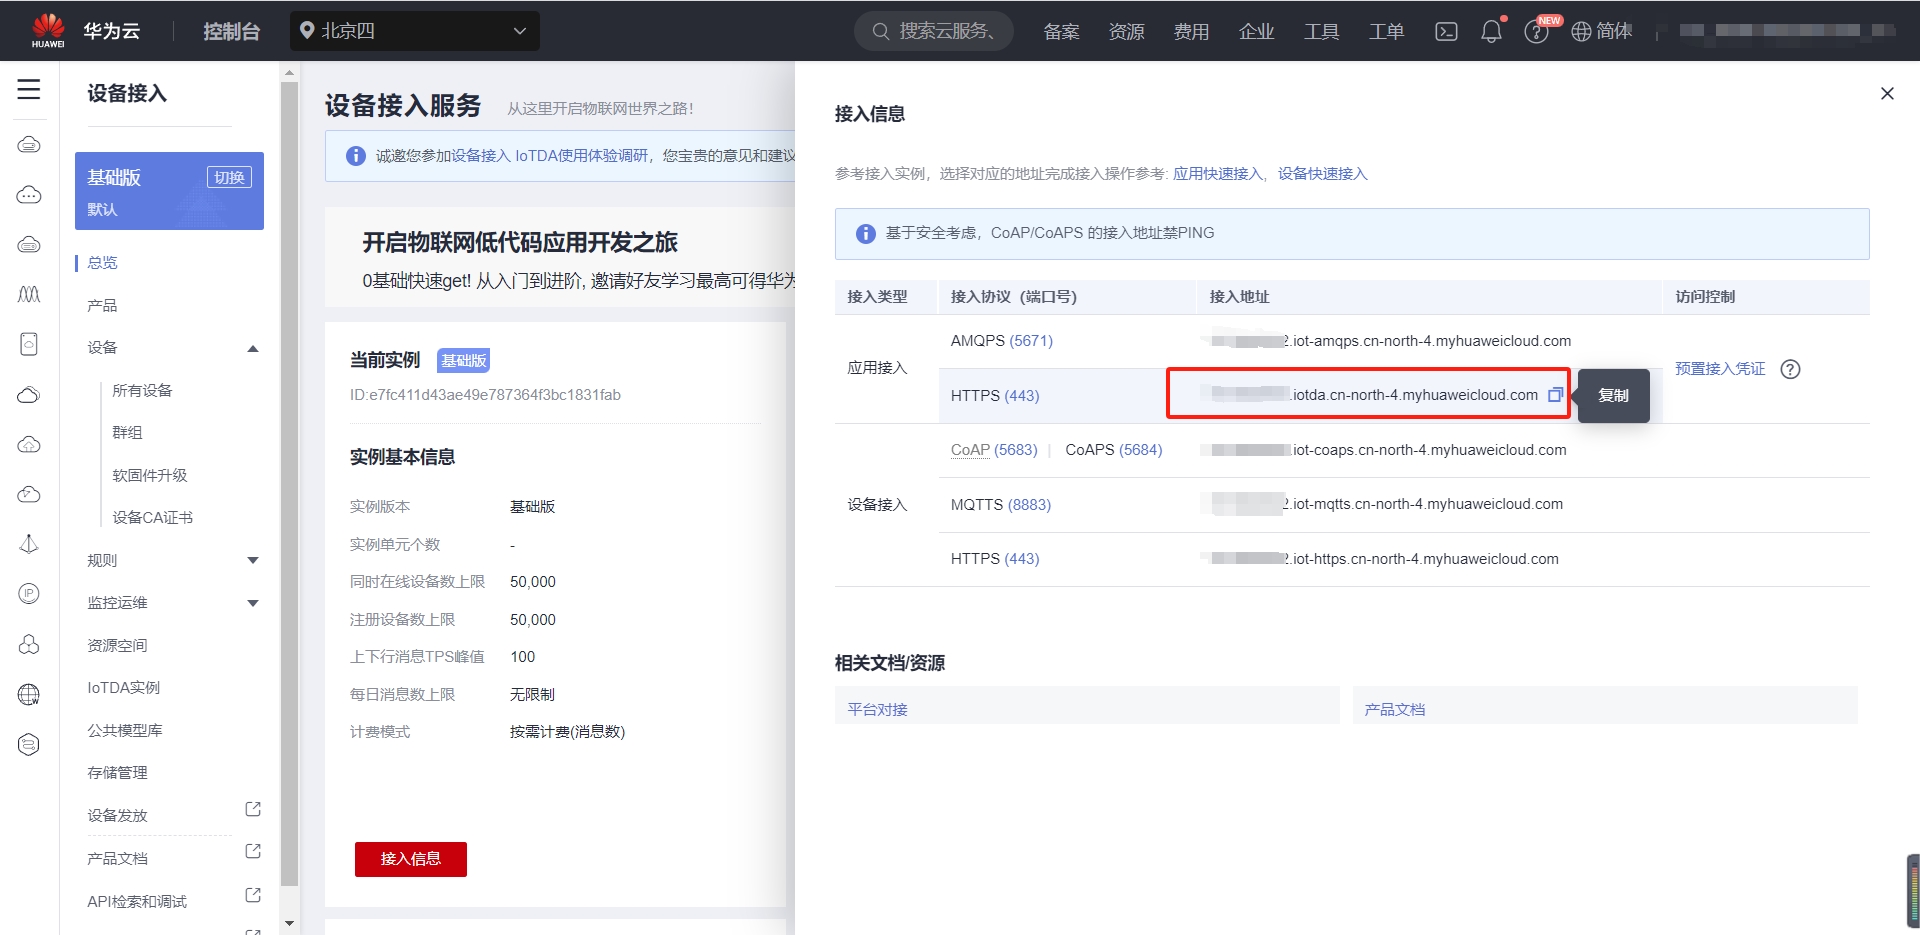Open the external link icon for 设备发放

pos(253,809)
